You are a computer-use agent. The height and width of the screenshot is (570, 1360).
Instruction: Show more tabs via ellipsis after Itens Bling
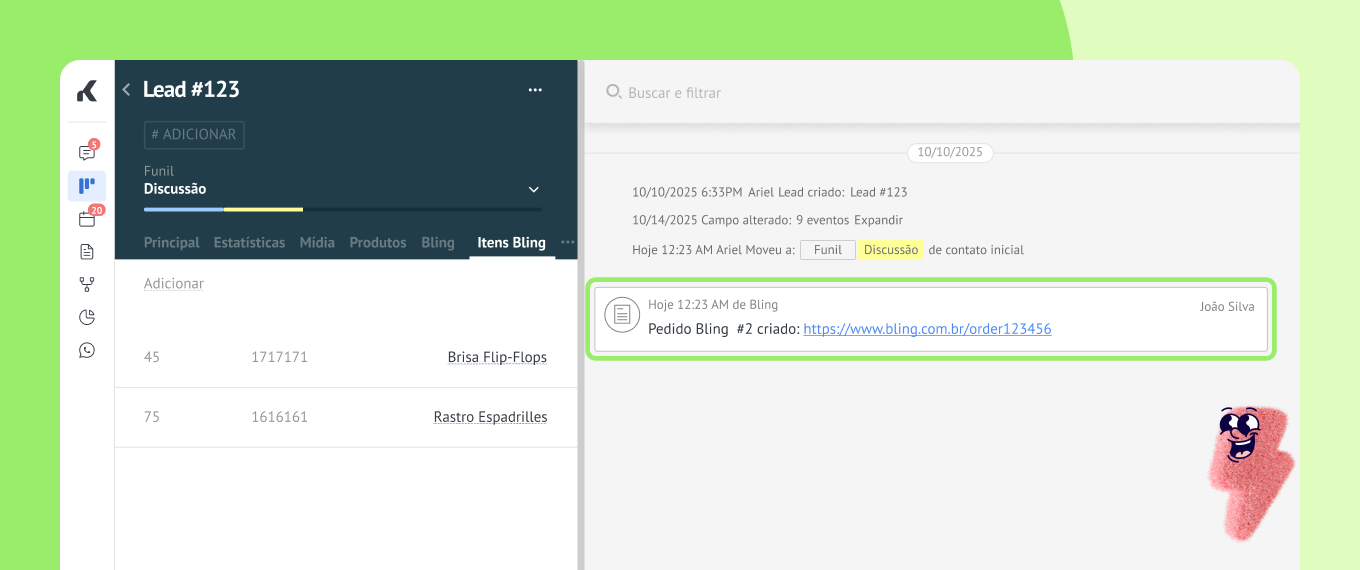(567, 242)
